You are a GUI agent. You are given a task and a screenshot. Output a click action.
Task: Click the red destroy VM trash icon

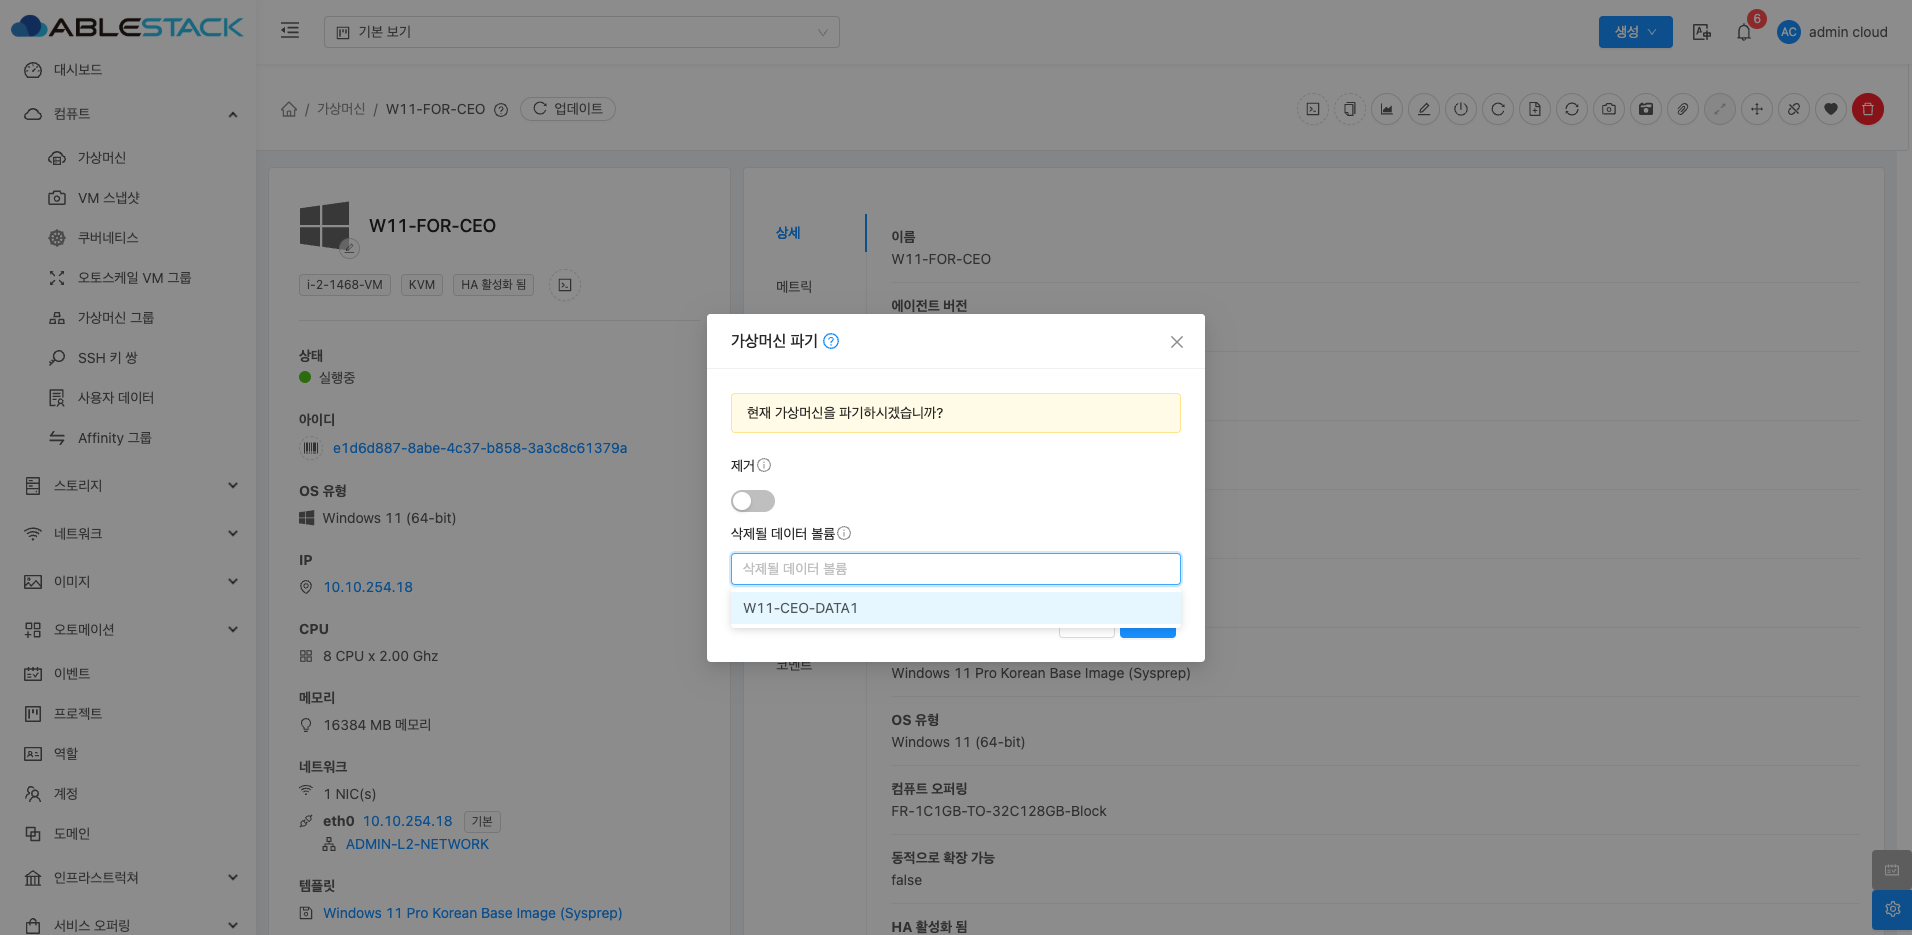click(x=1867, y=109)
